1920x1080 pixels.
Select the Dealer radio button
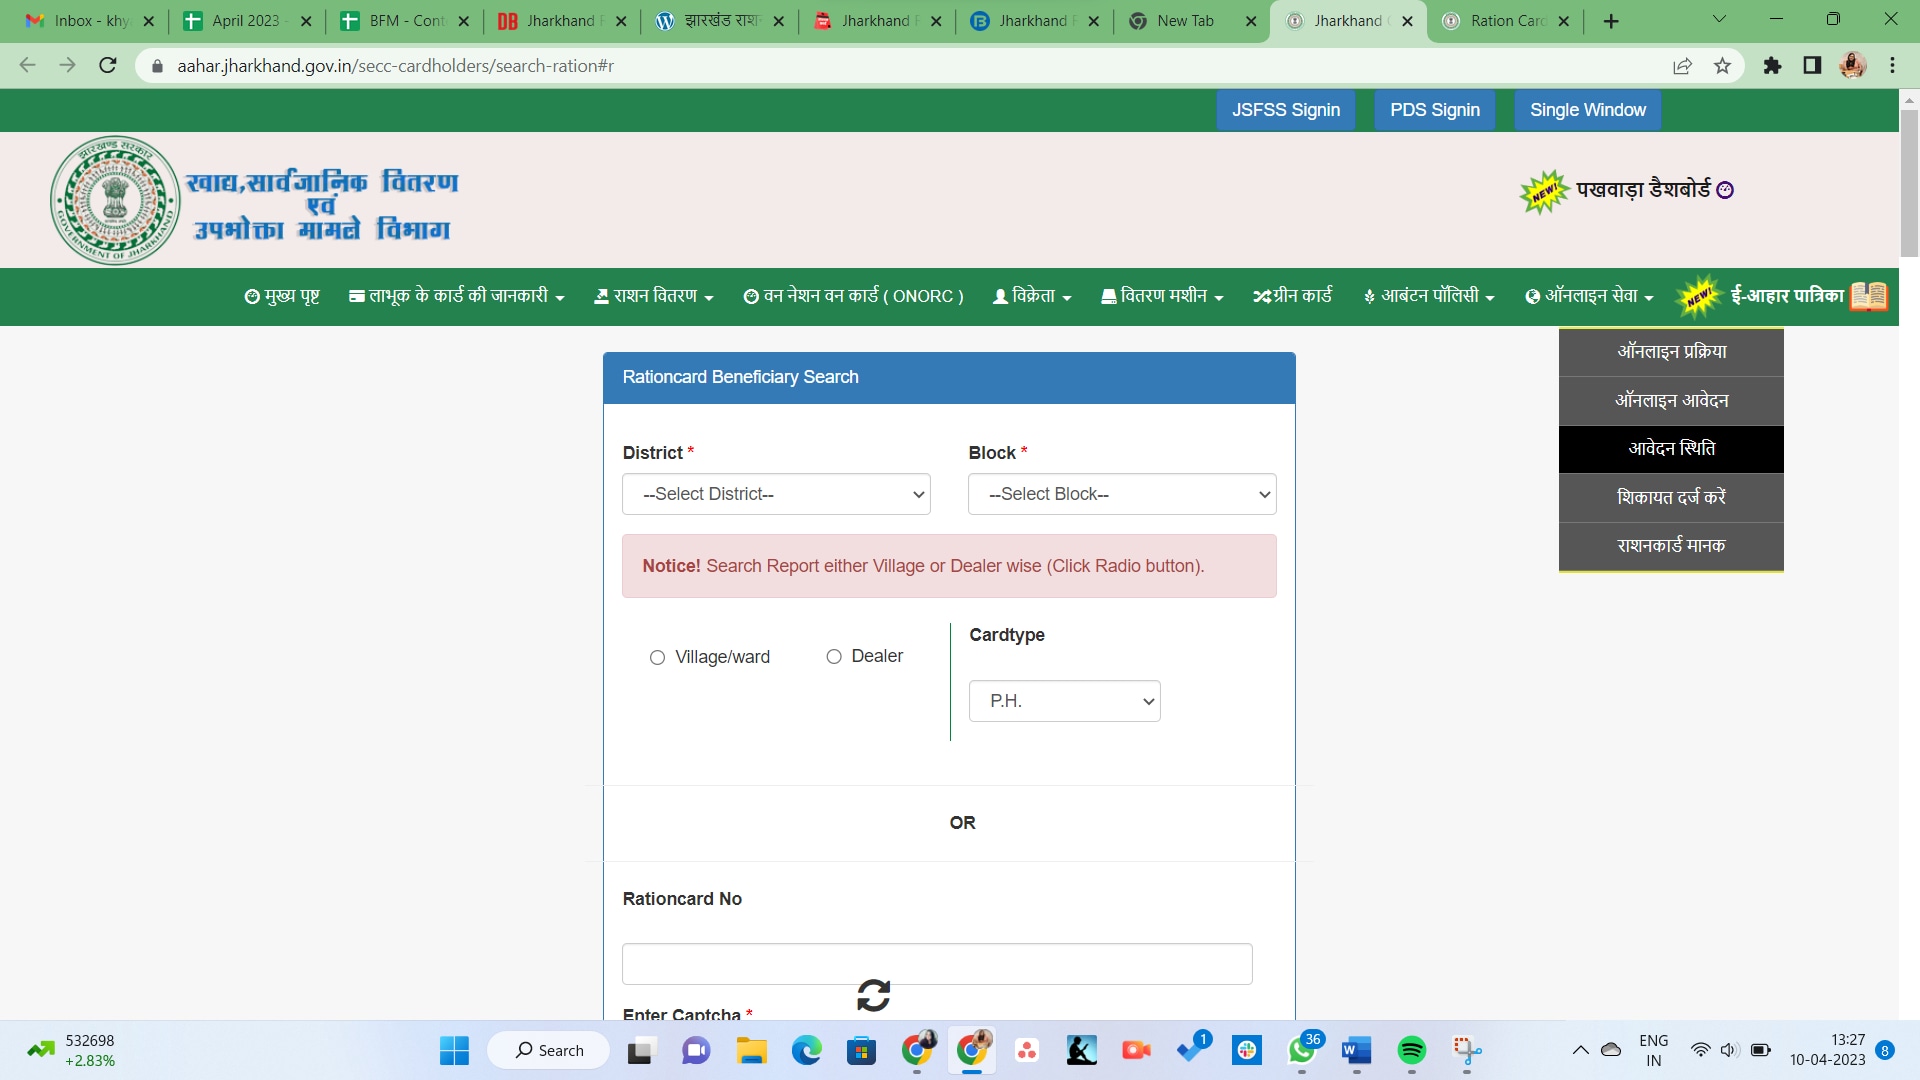point(834,656)
